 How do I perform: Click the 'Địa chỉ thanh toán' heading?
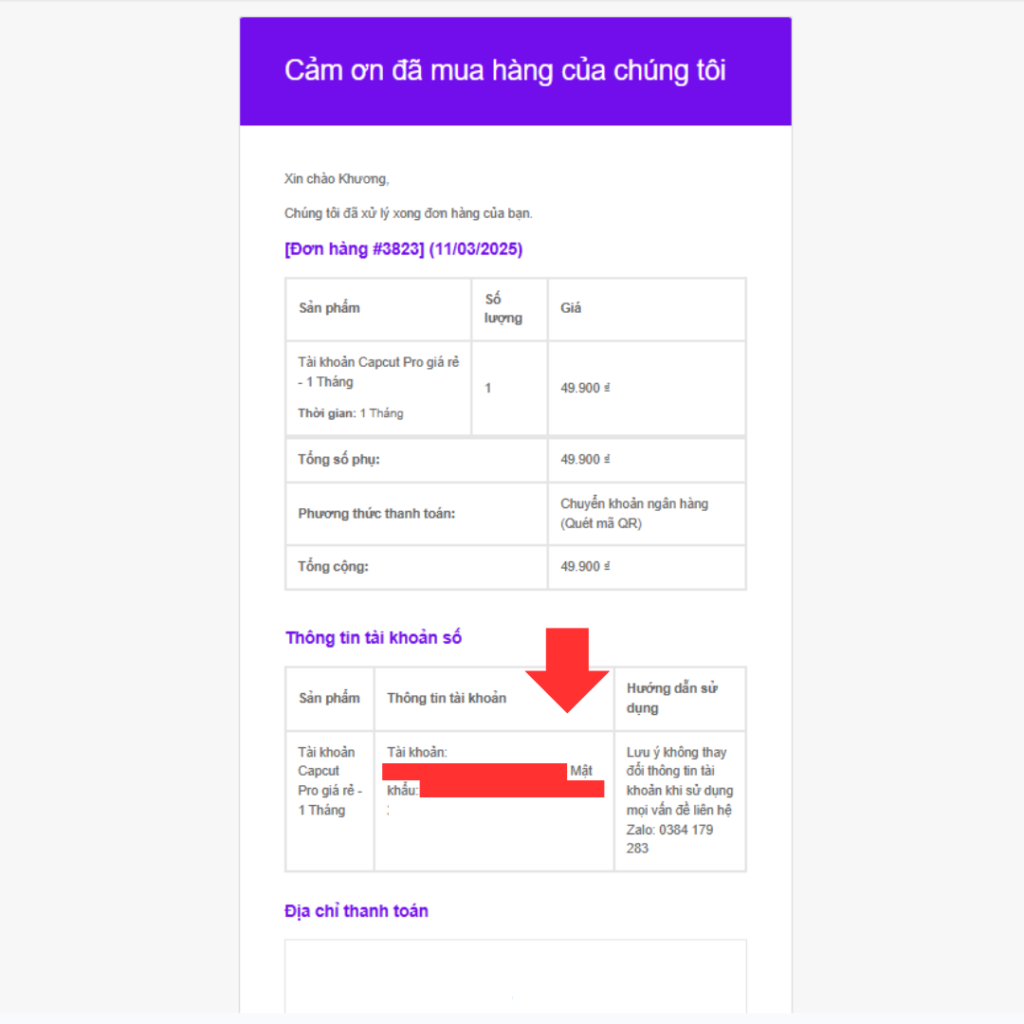coord(357,910)
